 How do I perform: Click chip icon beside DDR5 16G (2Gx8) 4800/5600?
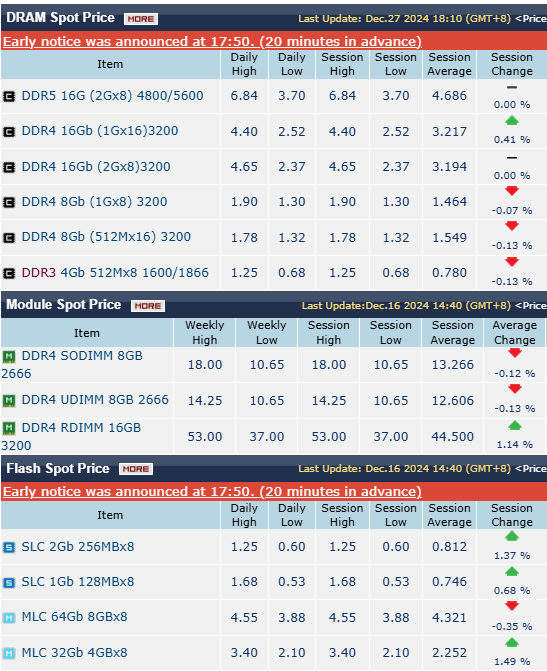[x=9, y=97]
